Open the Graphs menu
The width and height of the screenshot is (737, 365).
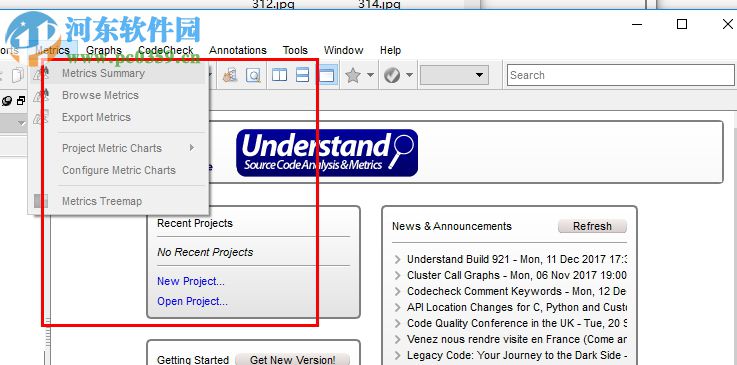pos(104,50)
